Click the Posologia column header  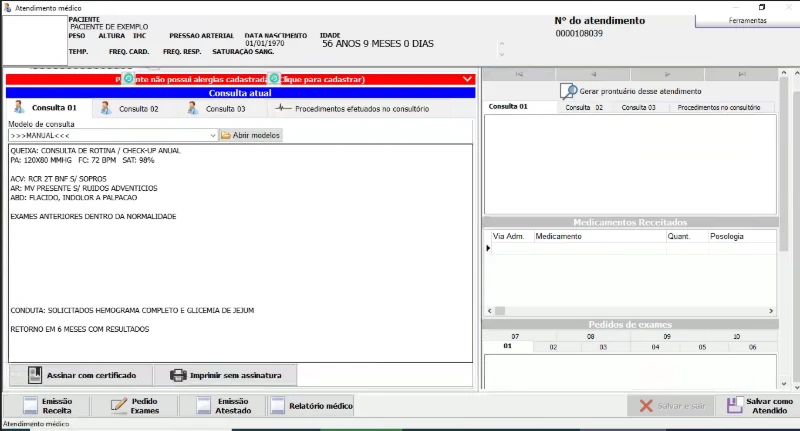pos(742,236)
